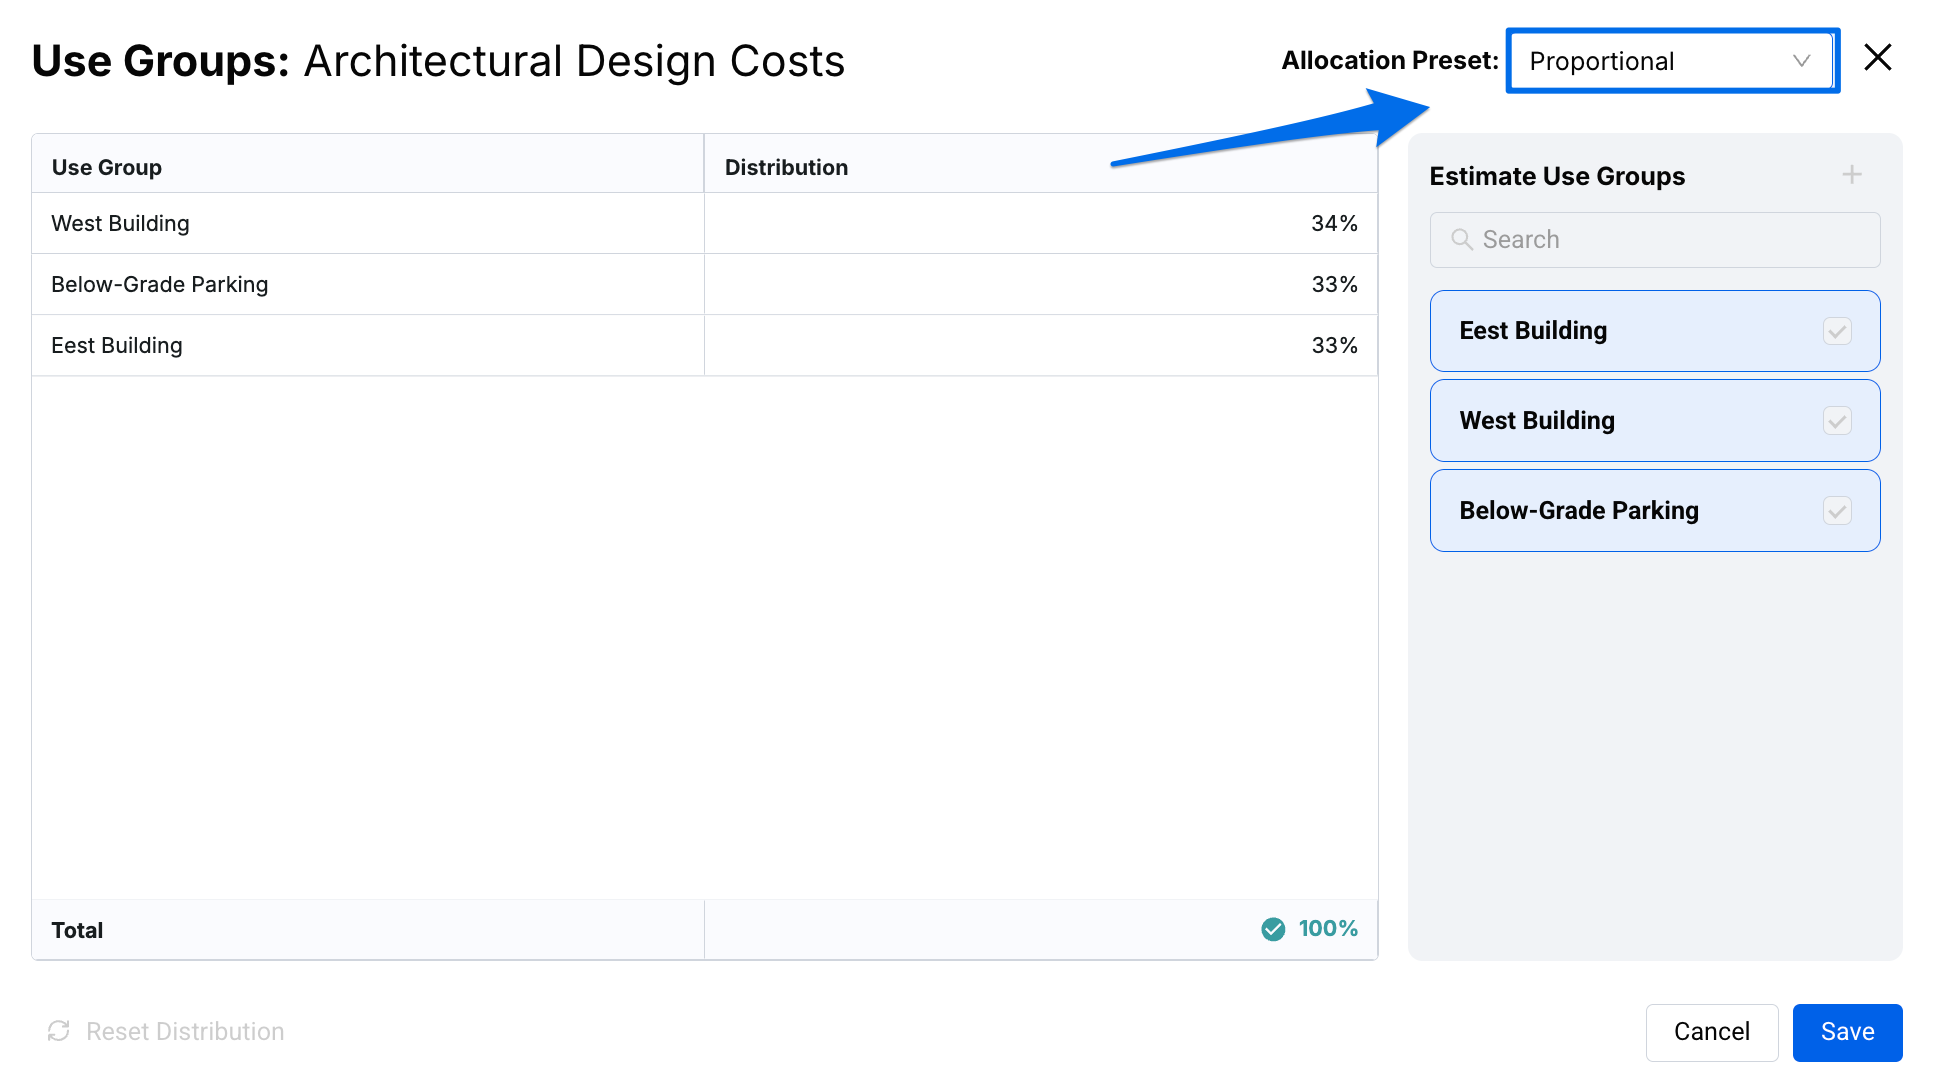Click the Cancel button

coord(1711,1032)
